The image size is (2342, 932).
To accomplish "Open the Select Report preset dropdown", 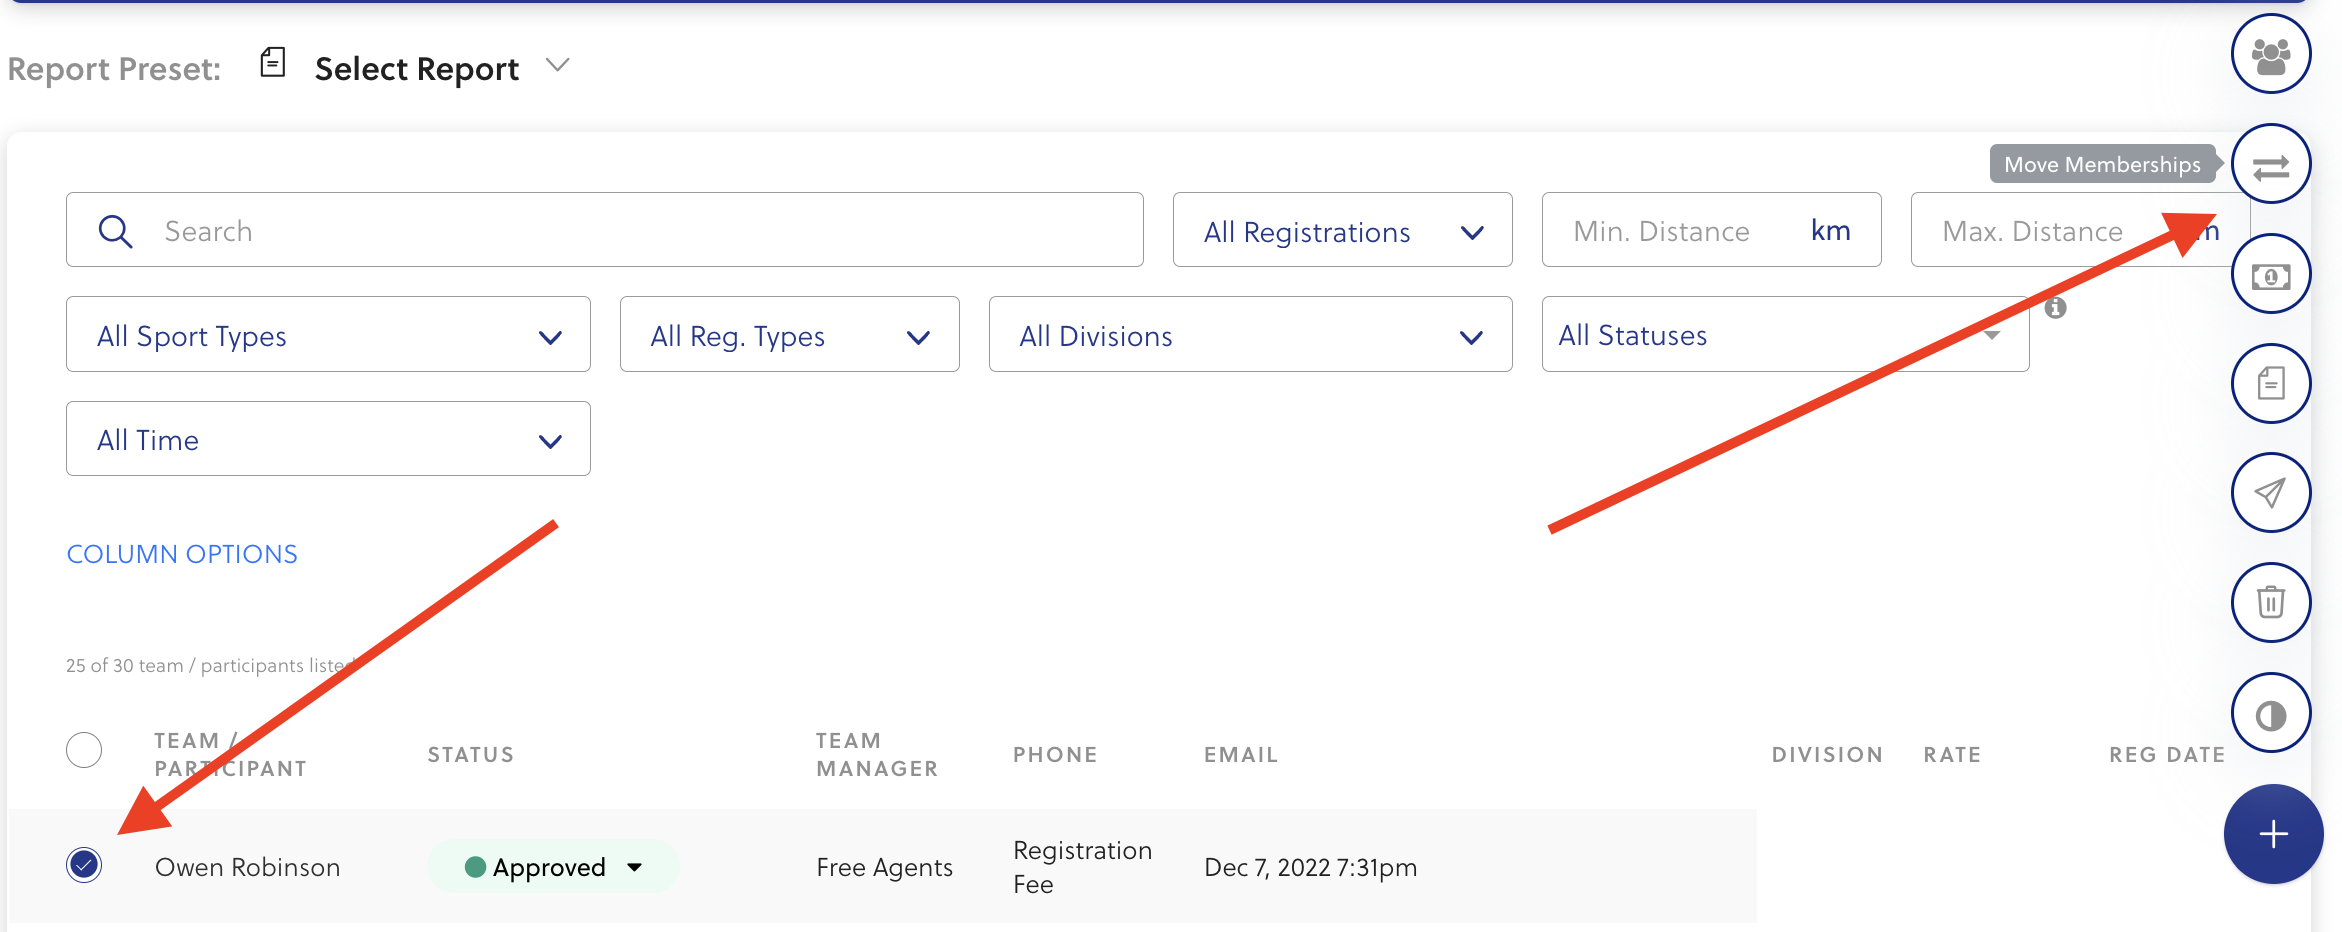I will tap(440, 68).
